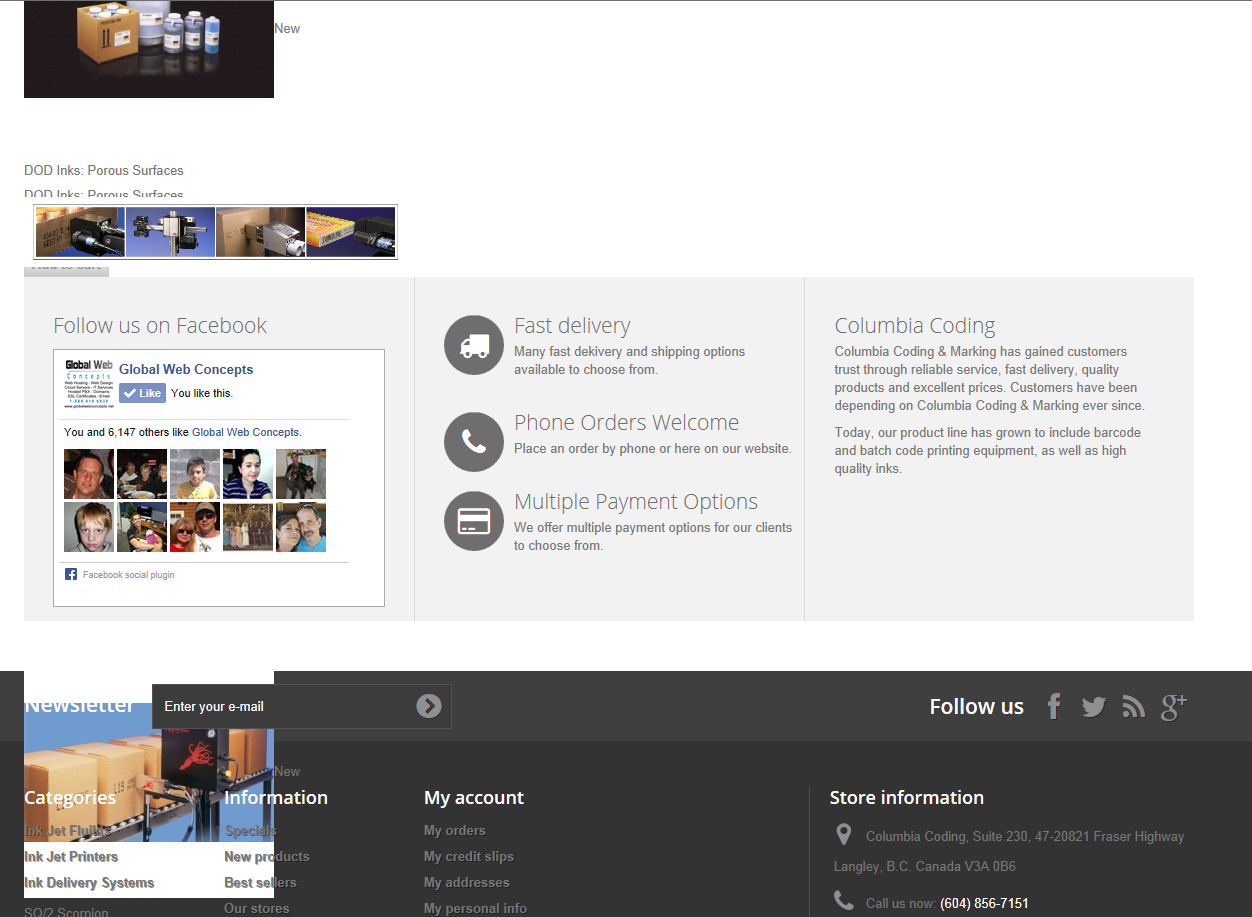Click the Facebook Like button
Screen dimensions: 1252x917
click(x=142, y=393)
